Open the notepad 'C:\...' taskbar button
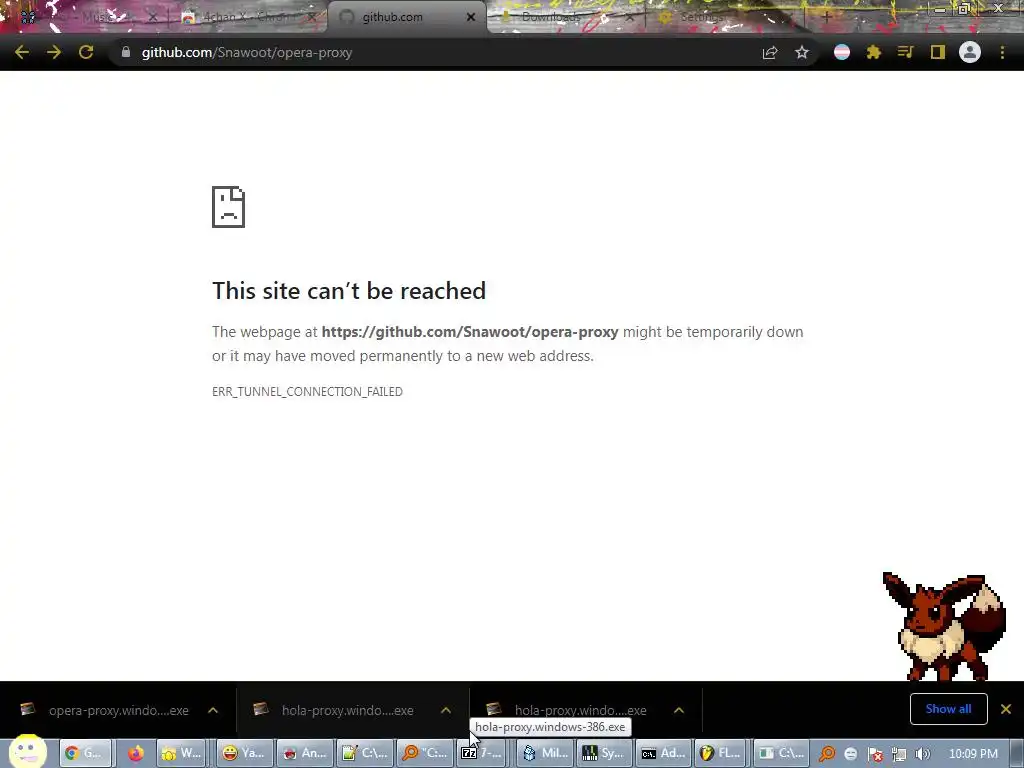Image resolution: width=1024 pixels, height=768 pixels. click(x=364, y=753)
